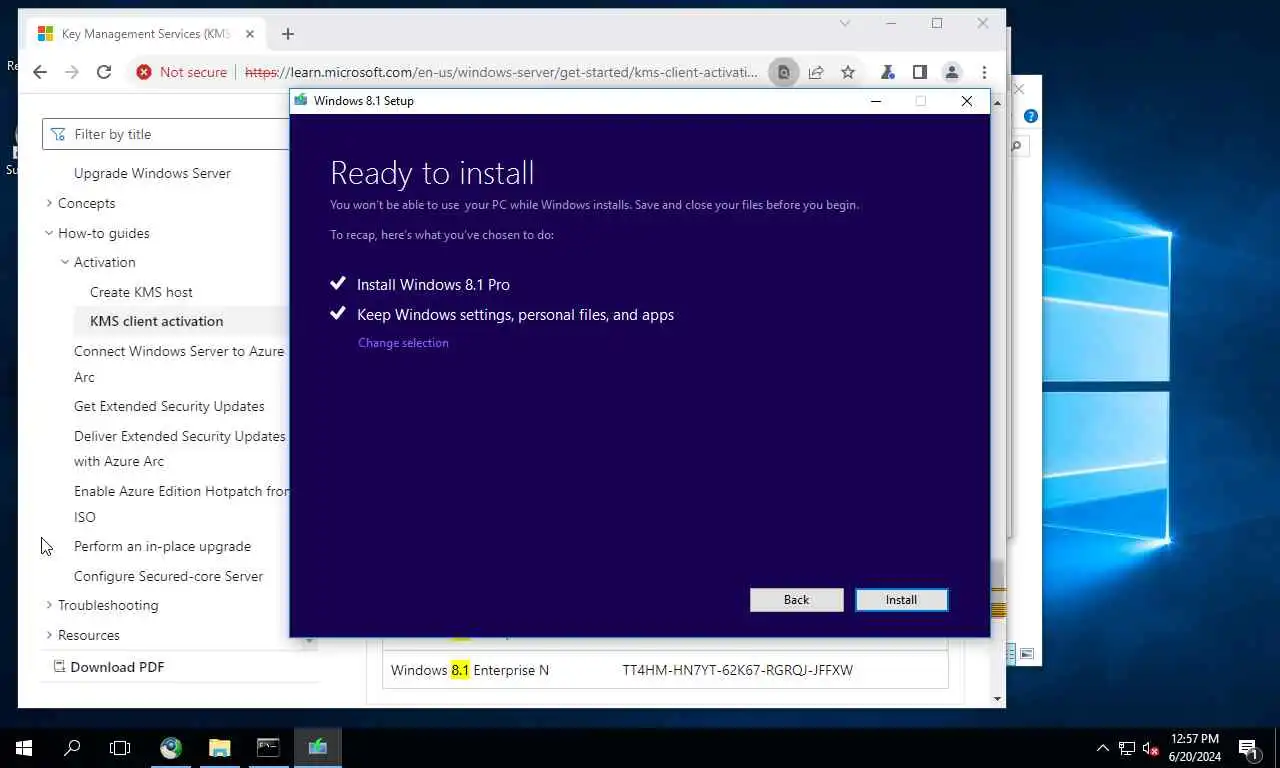Click the URL address bar
The width and height of the screenshot is (1280, 768).
(x=501, y=72)
